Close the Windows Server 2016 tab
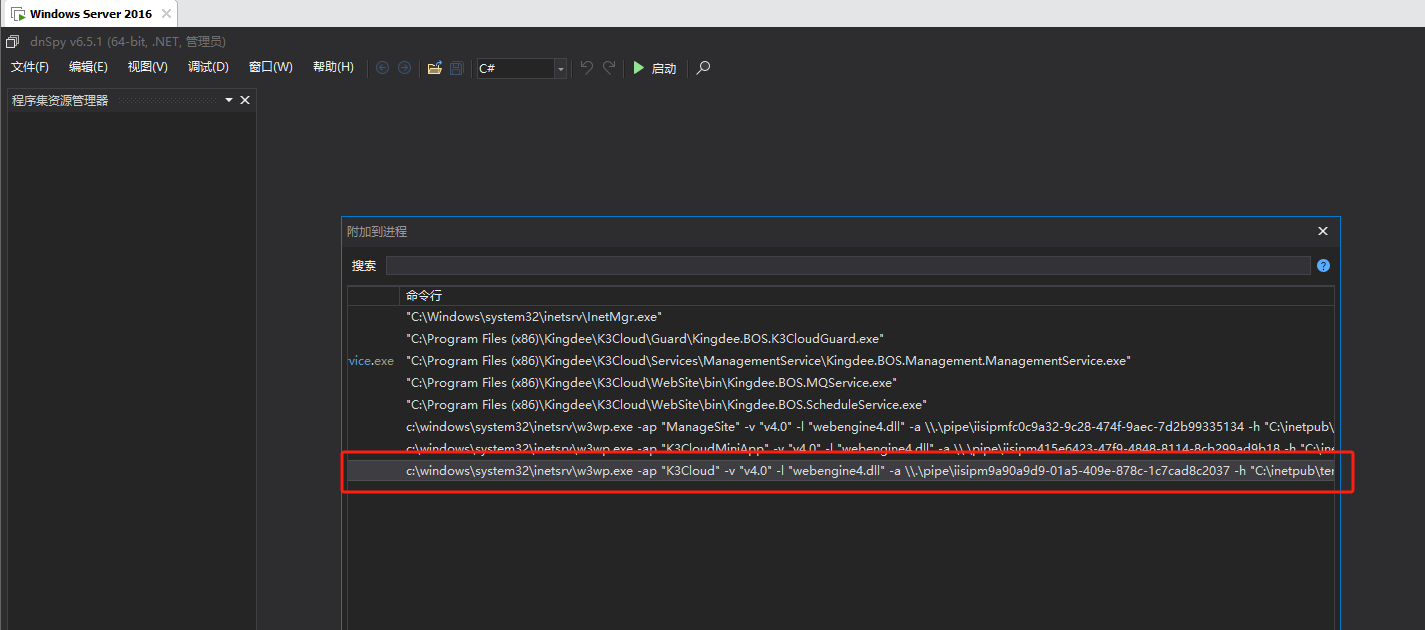This screenshot has height=630, width=1425. coord(166,14)
